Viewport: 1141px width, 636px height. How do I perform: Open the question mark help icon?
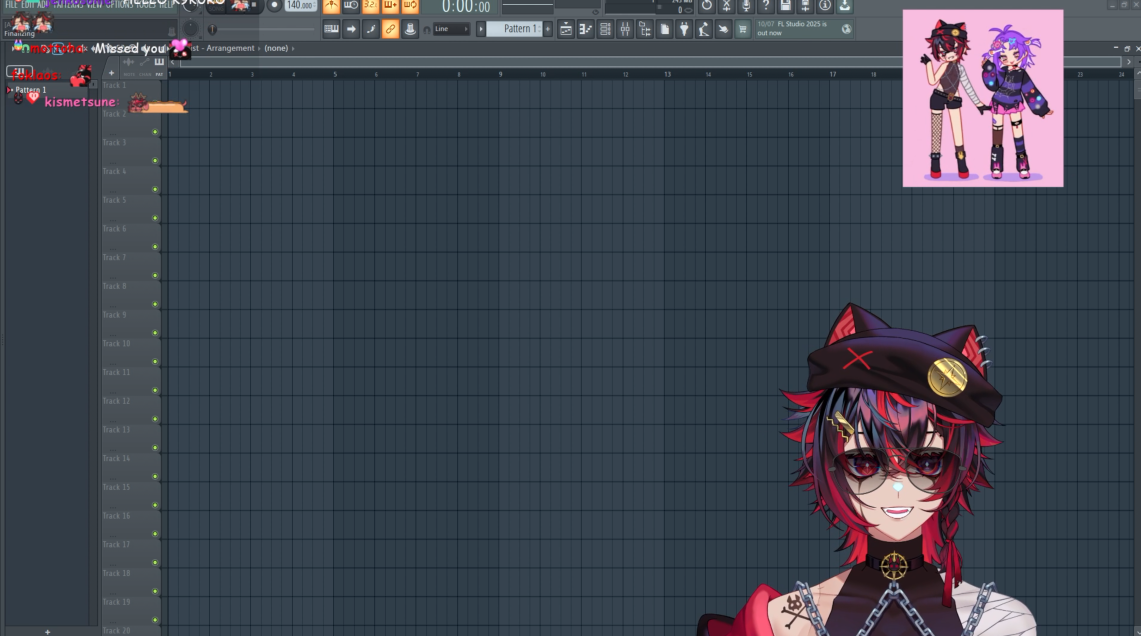(766, 6)
